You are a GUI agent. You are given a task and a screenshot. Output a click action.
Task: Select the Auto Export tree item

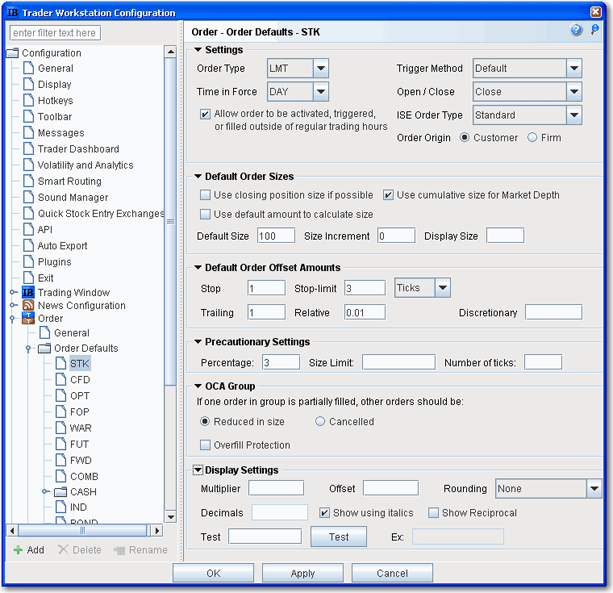tap(63, 245)
